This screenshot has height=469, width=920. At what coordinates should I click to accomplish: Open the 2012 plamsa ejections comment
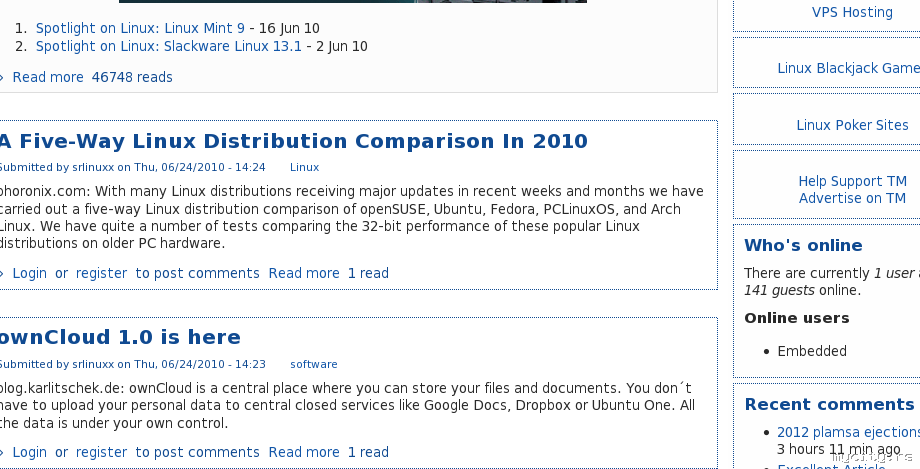tap(848, 432)
